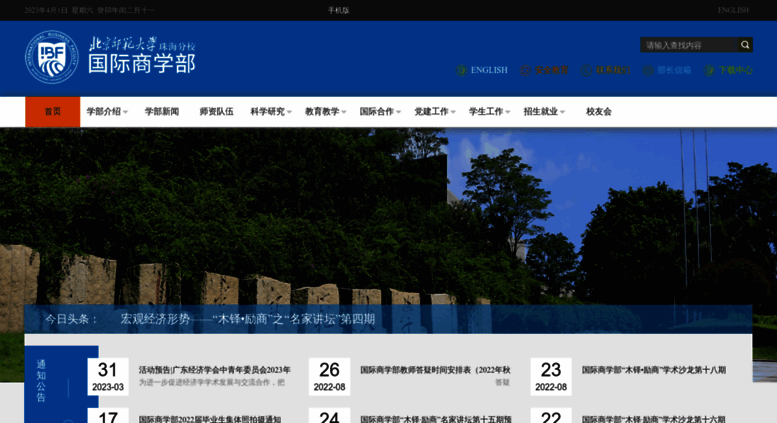Open the ENGLISH link in header row
This screenshot has height=423, width=777.
tap(489, 70)
